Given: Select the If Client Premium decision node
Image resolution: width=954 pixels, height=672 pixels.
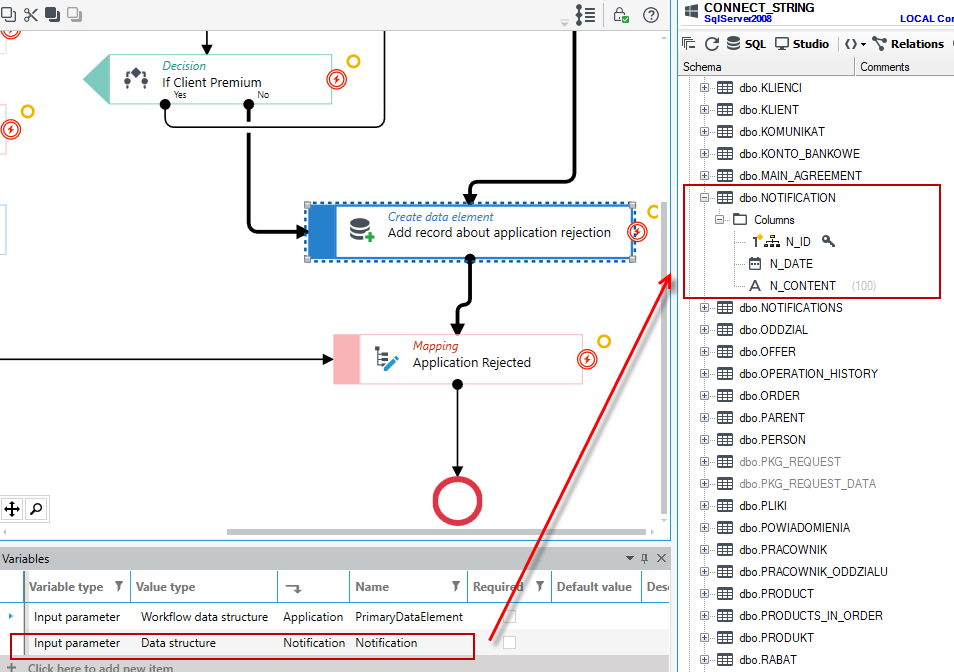Looking at the screenshot, I should 208,79.
